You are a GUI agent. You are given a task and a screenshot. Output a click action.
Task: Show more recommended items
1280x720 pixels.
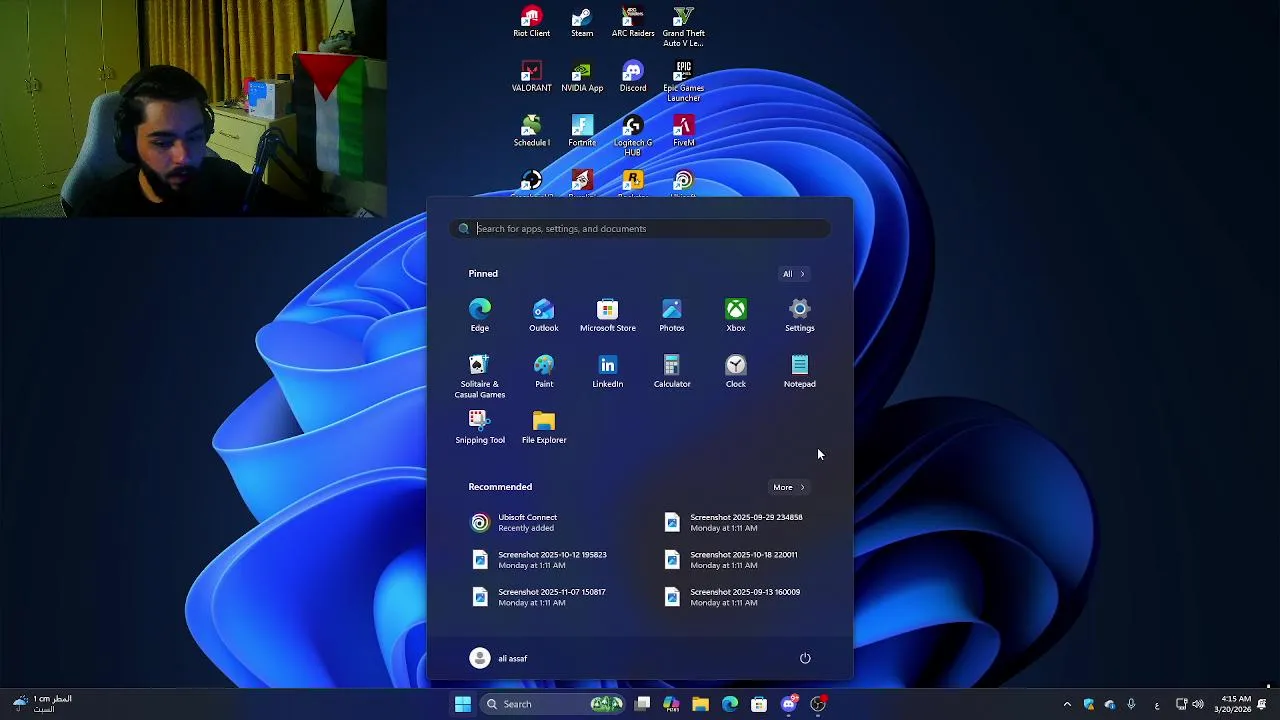[788, 487]
